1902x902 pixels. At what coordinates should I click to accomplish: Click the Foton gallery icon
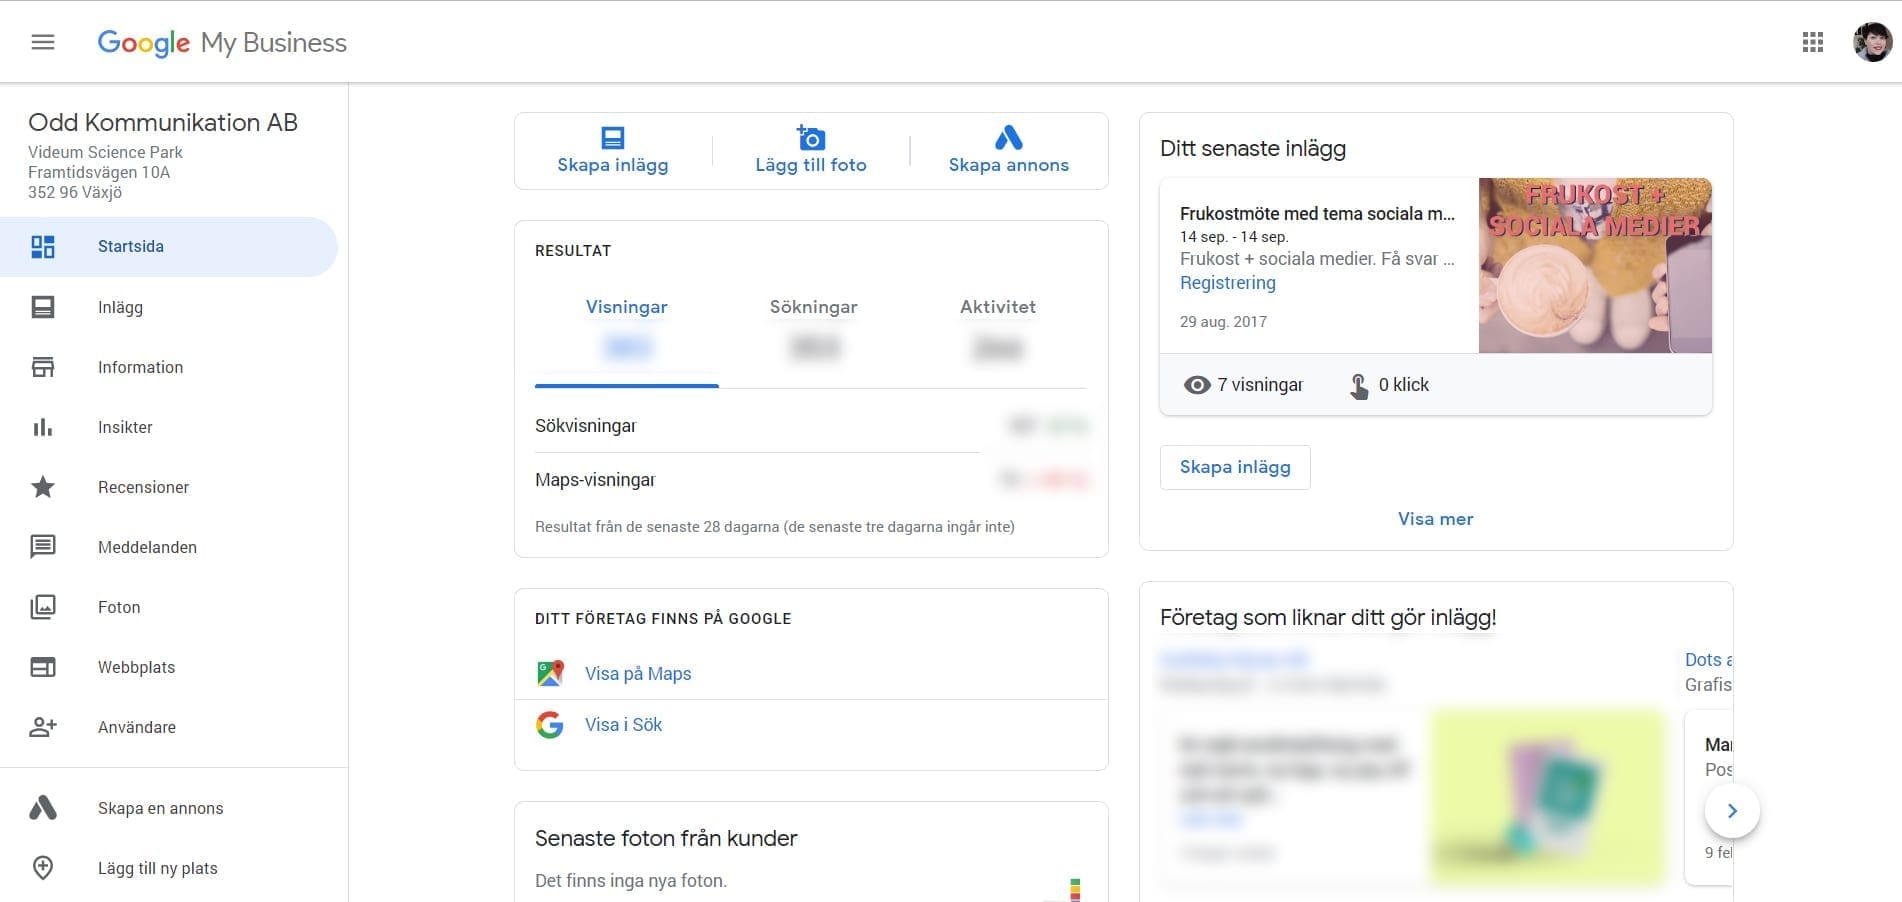(43, 607)
